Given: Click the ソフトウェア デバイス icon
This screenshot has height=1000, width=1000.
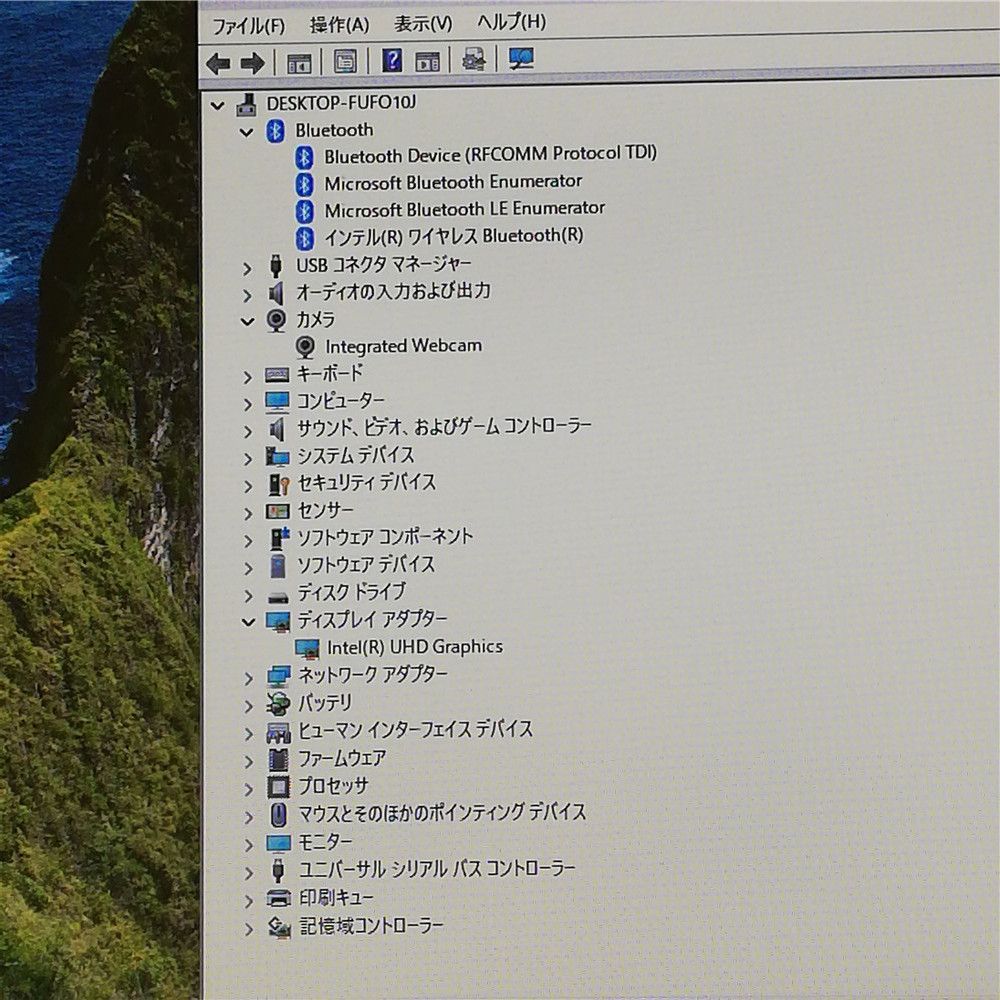Looking at the screenshot, I should [x=277, y=566].
